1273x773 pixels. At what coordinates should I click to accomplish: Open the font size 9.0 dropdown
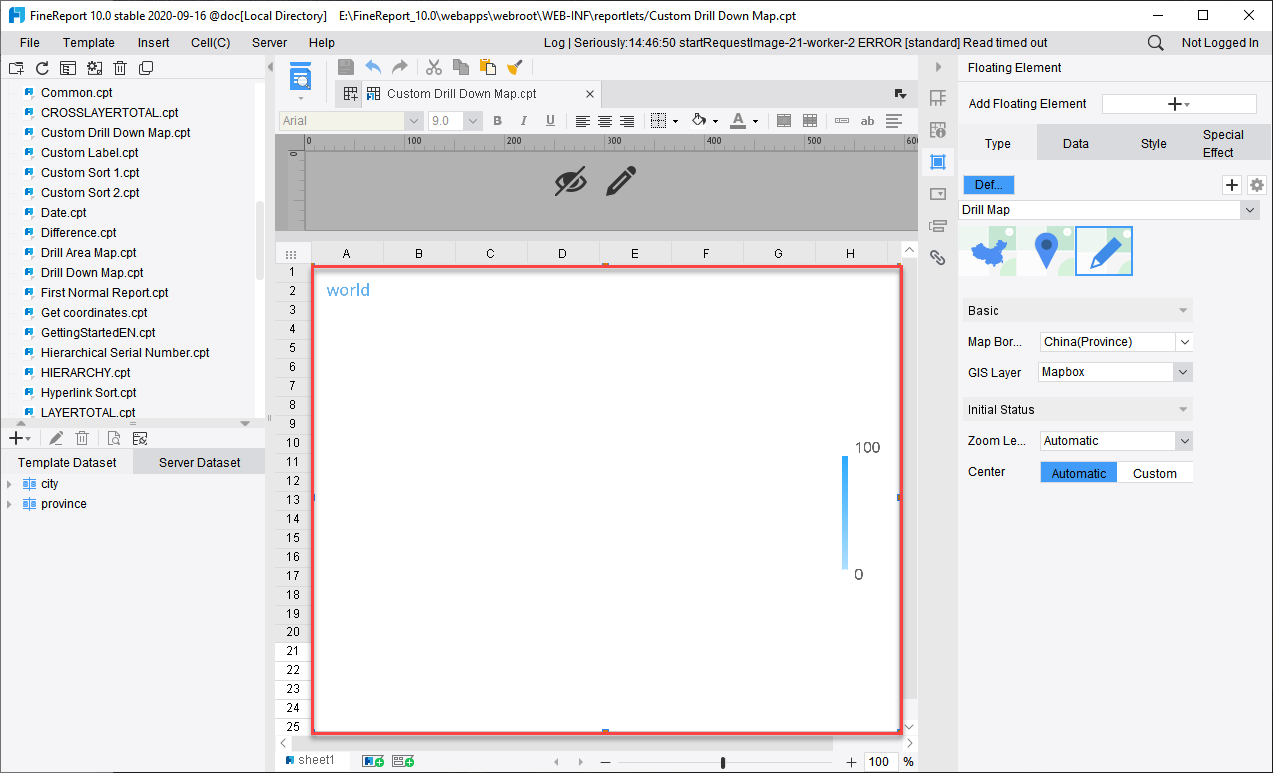pos(455,121)
